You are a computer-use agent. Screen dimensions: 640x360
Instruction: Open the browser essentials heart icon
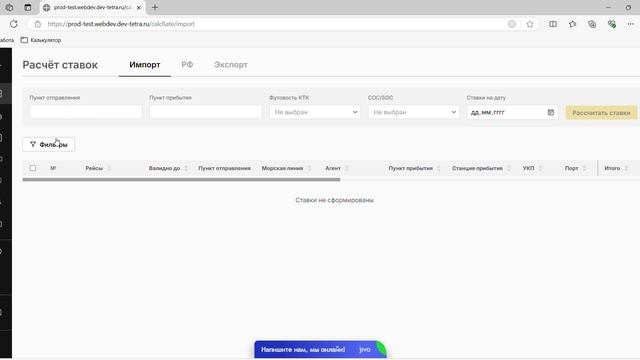[x=611, y=24]
